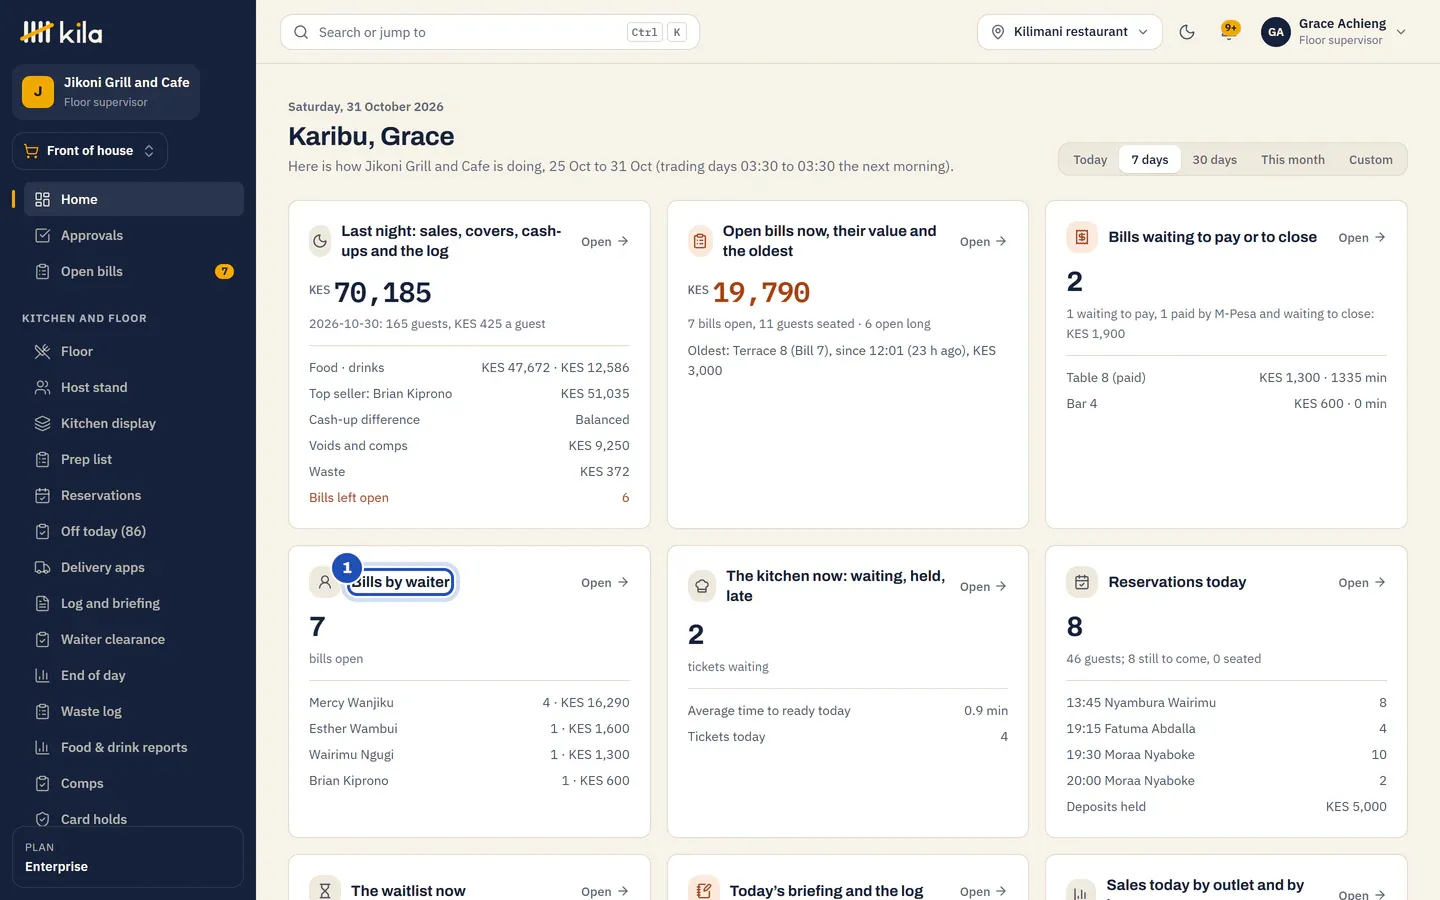Open the Open bills now card
This screenshot has width=1440, height=900.
(983, 241)
